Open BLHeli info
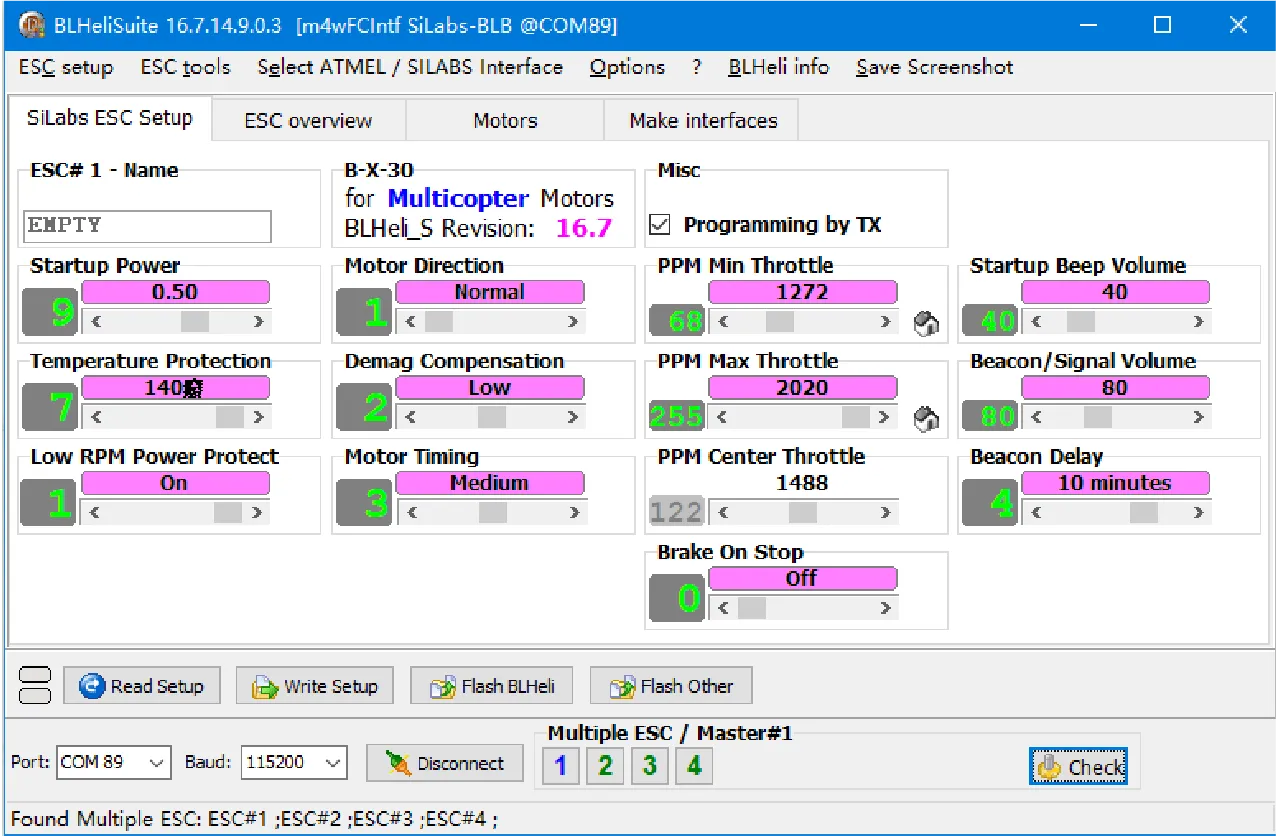 [x=778, y=67]
